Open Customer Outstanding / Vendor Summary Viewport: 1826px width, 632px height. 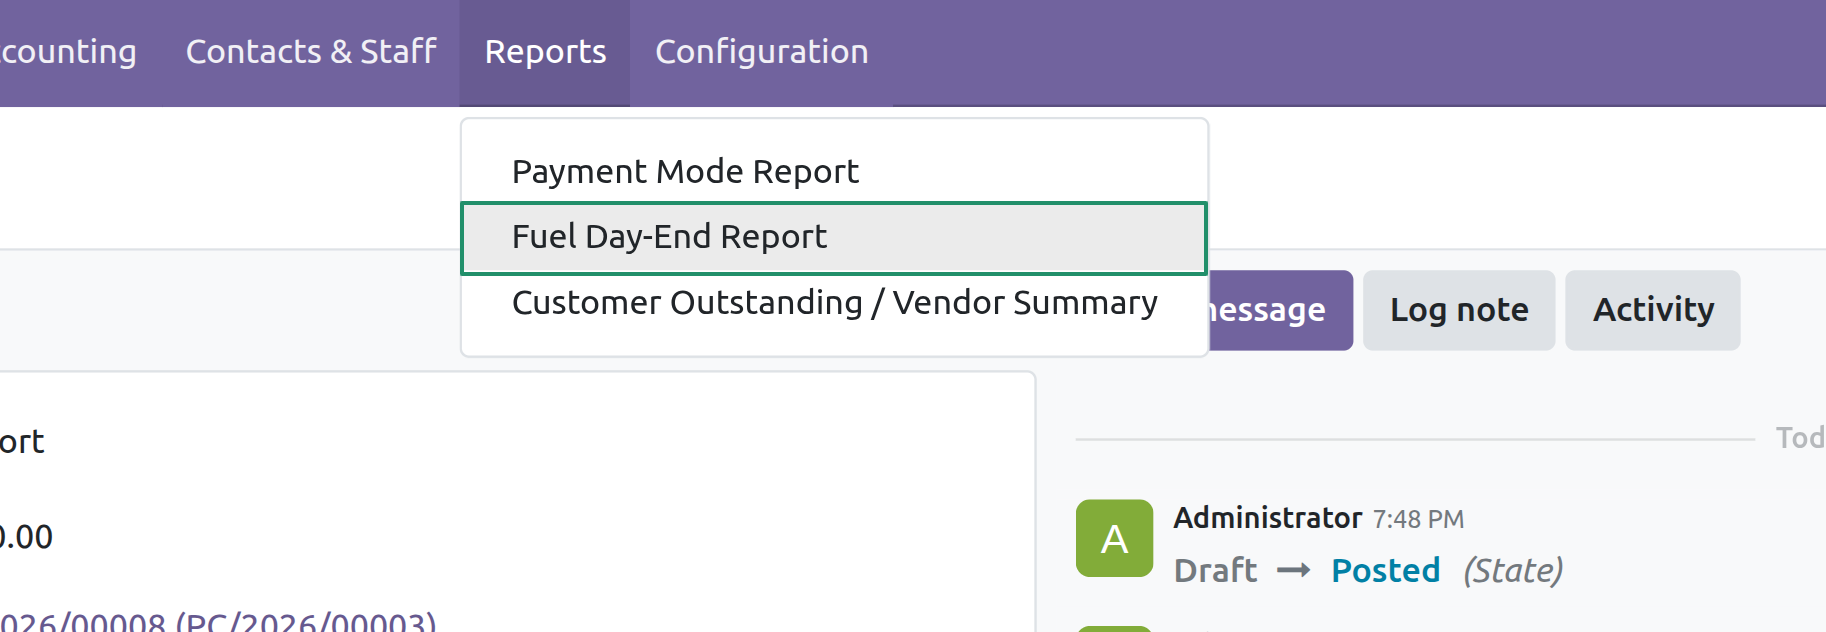tap(834, 303)
